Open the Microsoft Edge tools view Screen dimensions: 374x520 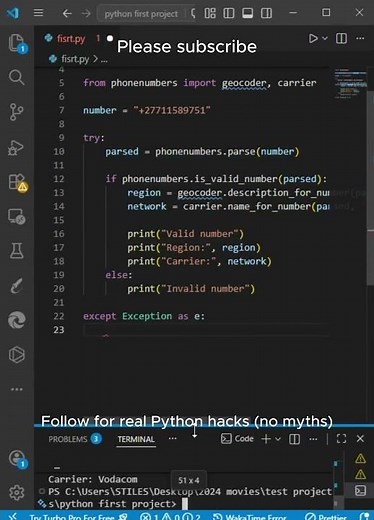tap(17, 320)
